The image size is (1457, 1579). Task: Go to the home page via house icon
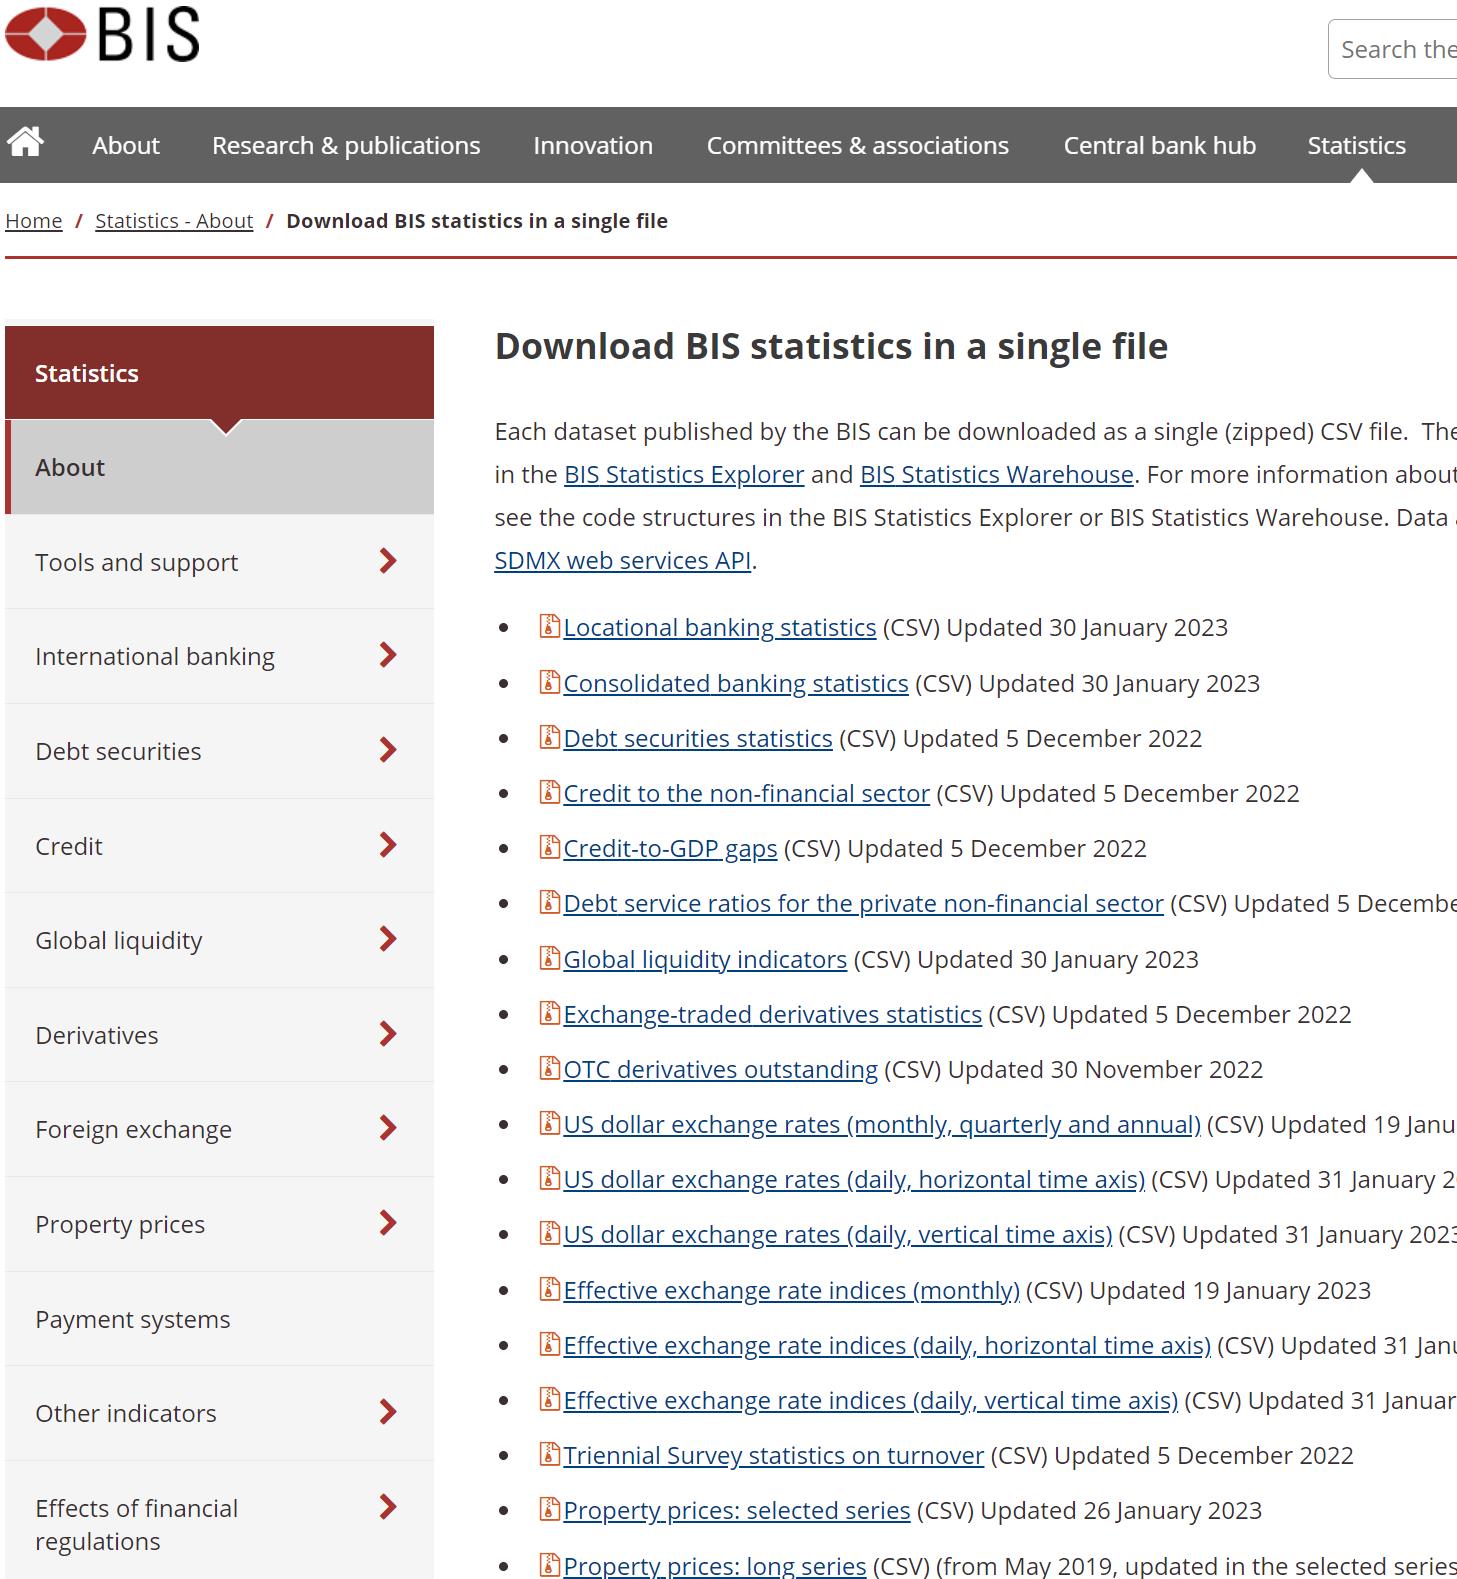tap(26, 143)
